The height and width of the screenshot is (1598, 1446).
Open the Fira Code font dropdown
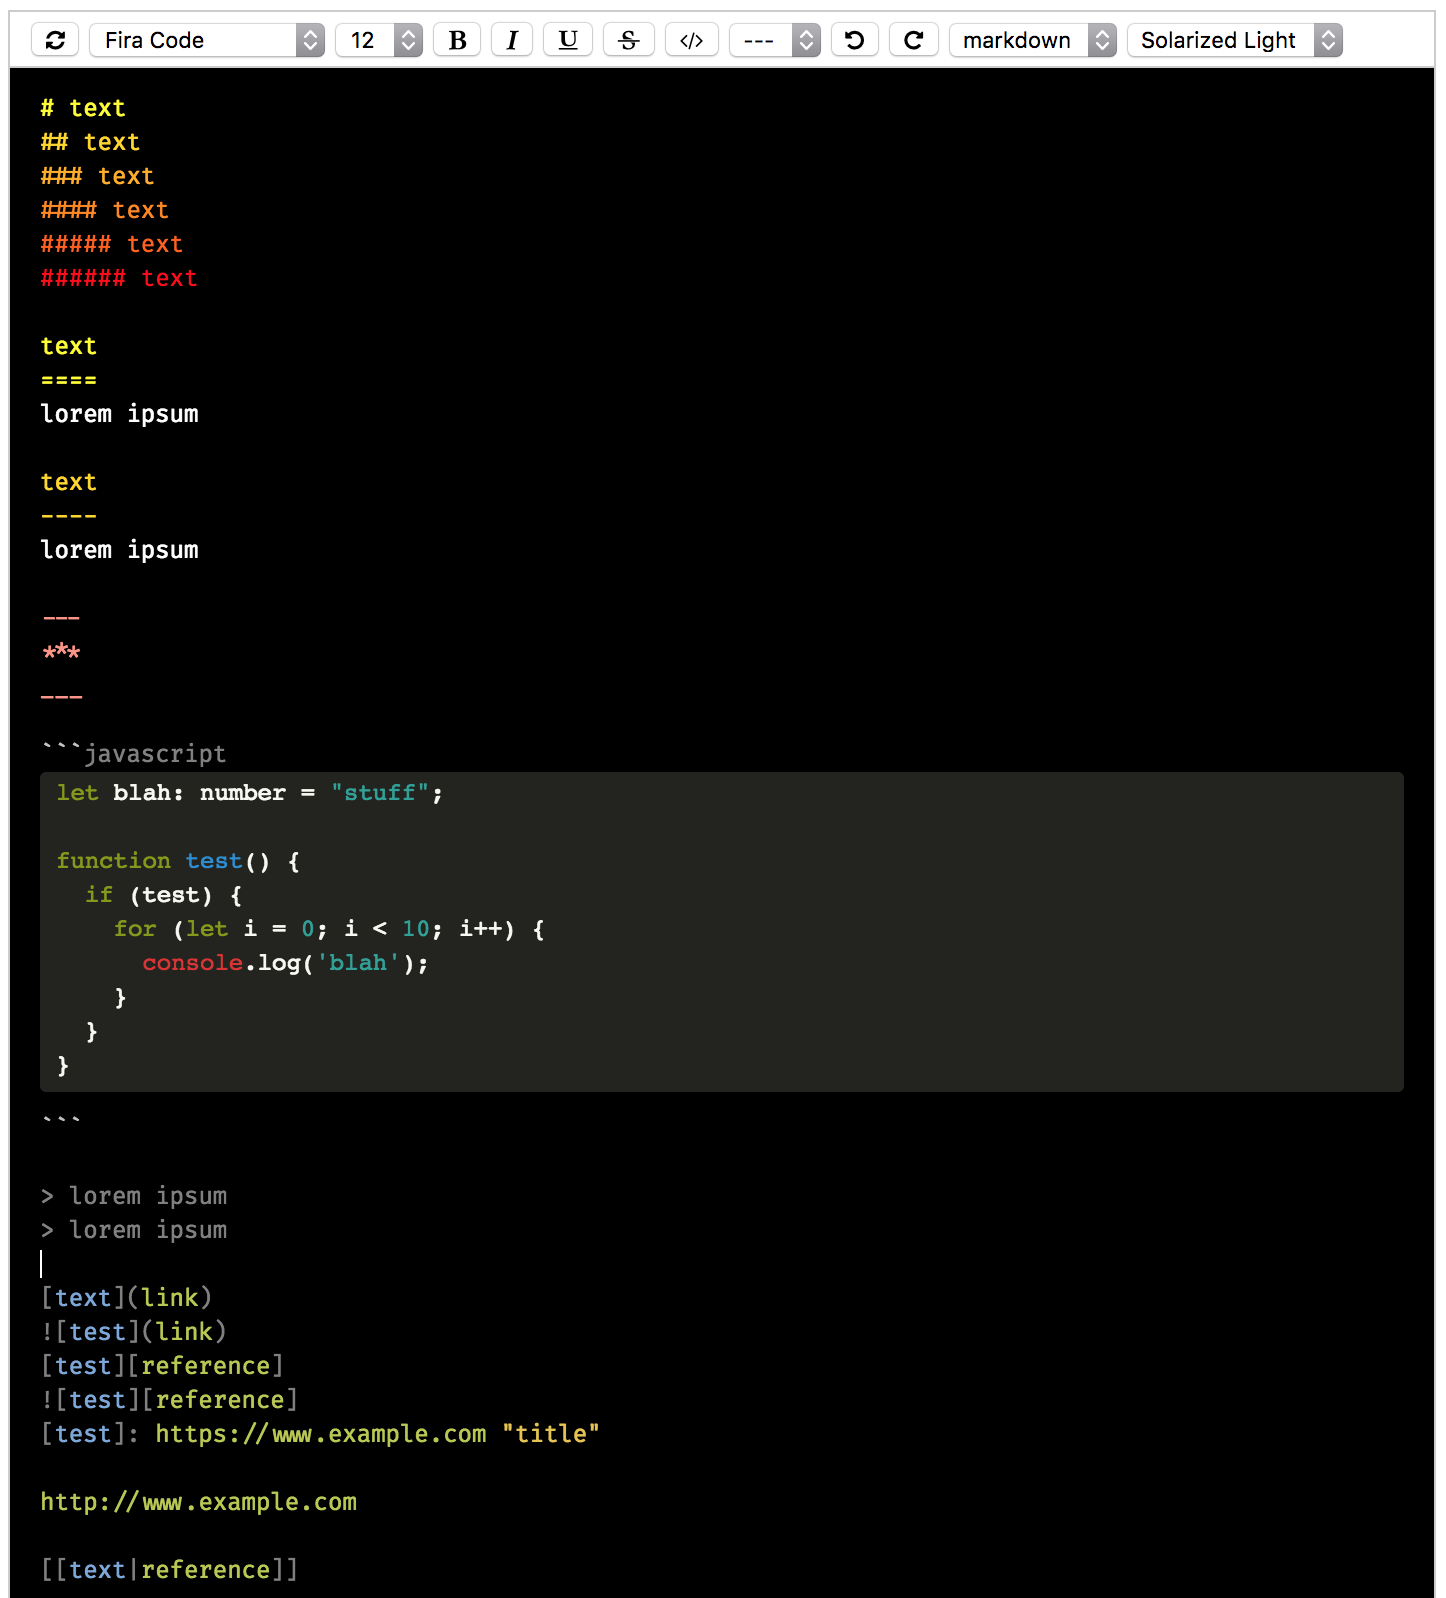(207, 40)
